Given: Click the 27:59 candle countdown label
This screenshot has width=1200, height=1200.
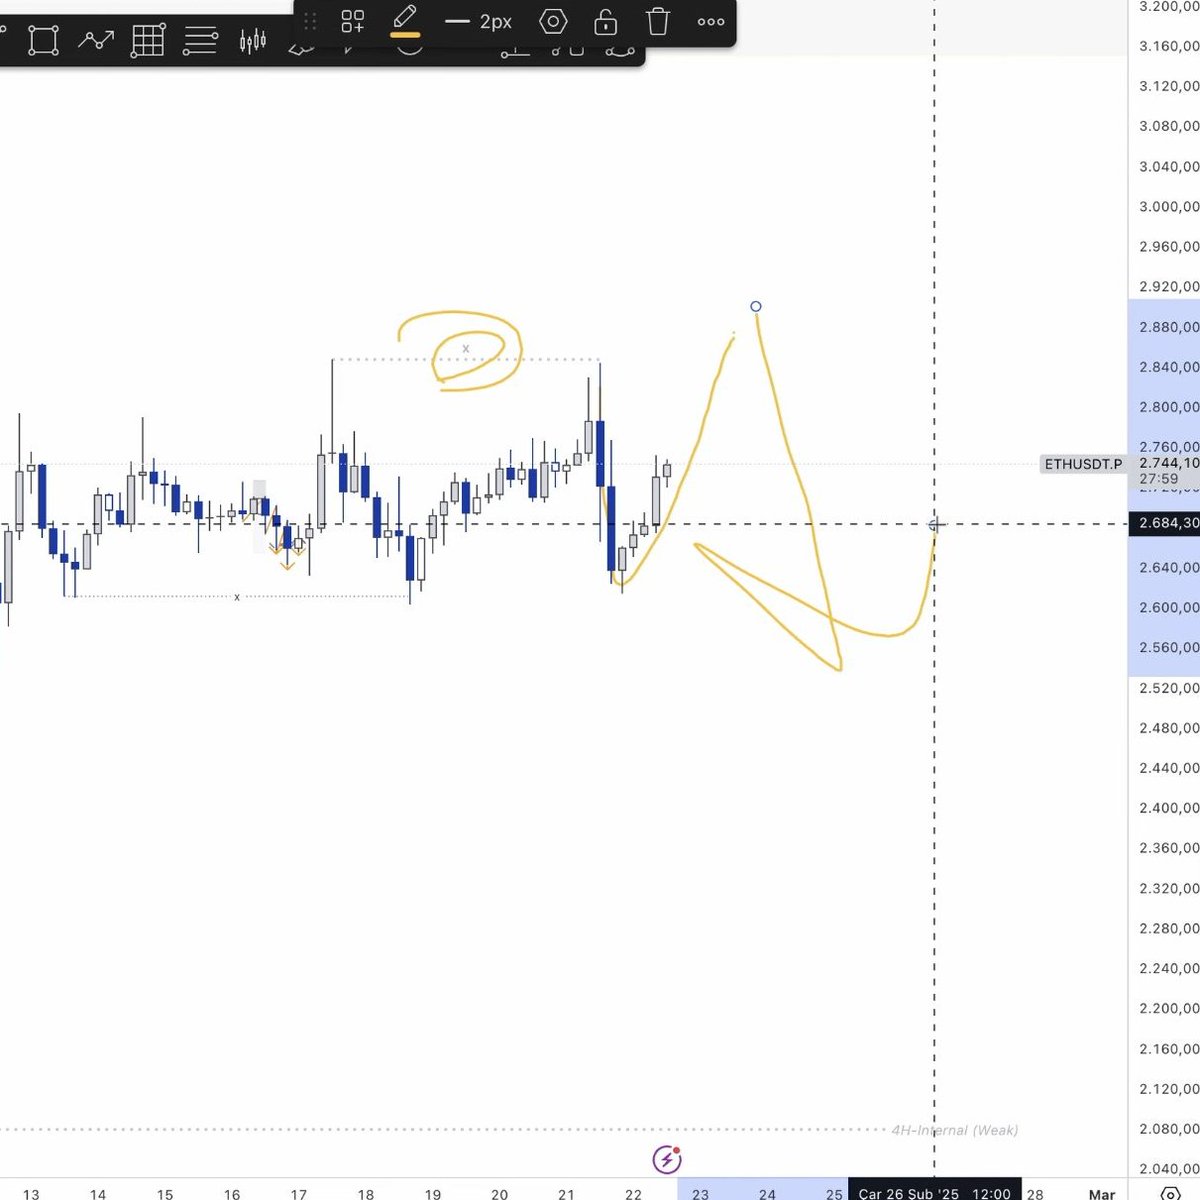Looking at the screenshot, I should point(1157,479).
